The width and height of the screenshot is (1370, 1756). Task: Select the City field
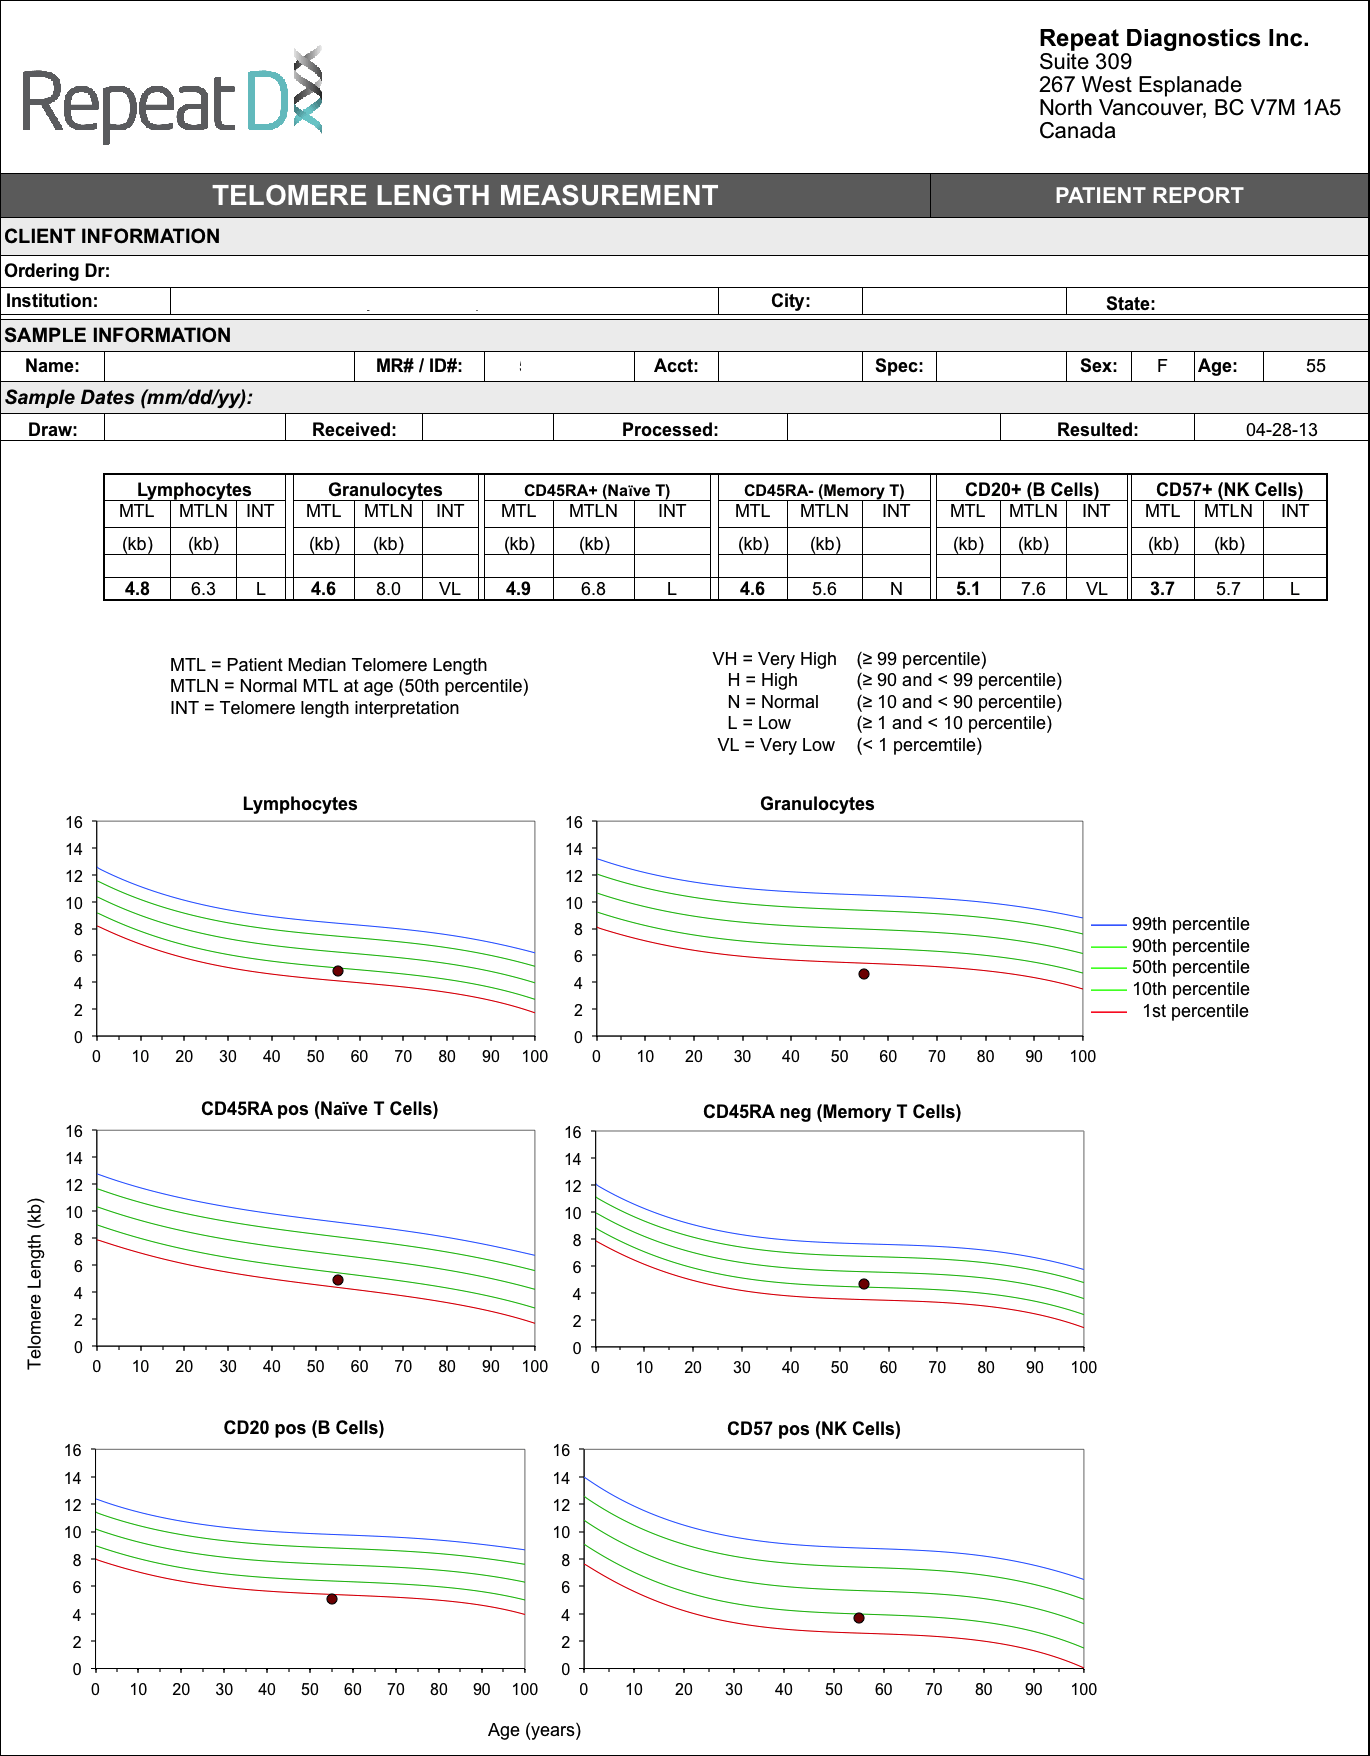963,301
